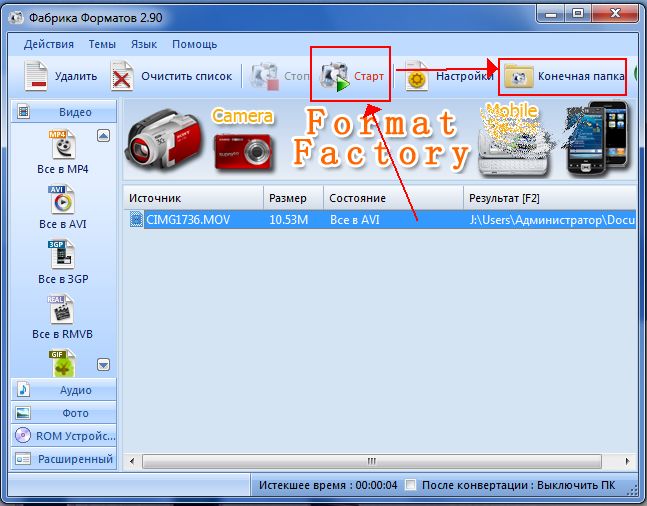The width and height of the screenshot is (647, 506).
Task: Click the Видео filmstrip icon
Action: 24,111
